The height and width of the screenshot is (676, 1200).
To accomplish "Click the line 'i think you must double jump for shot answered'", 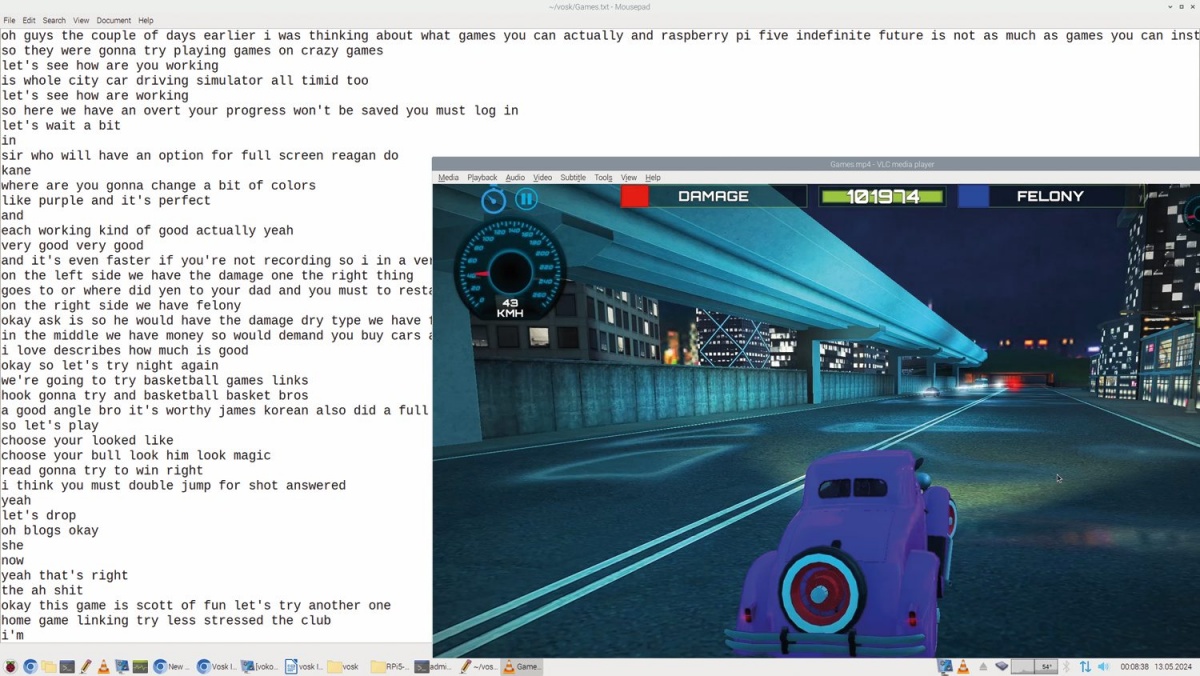I will click(174, 486).
